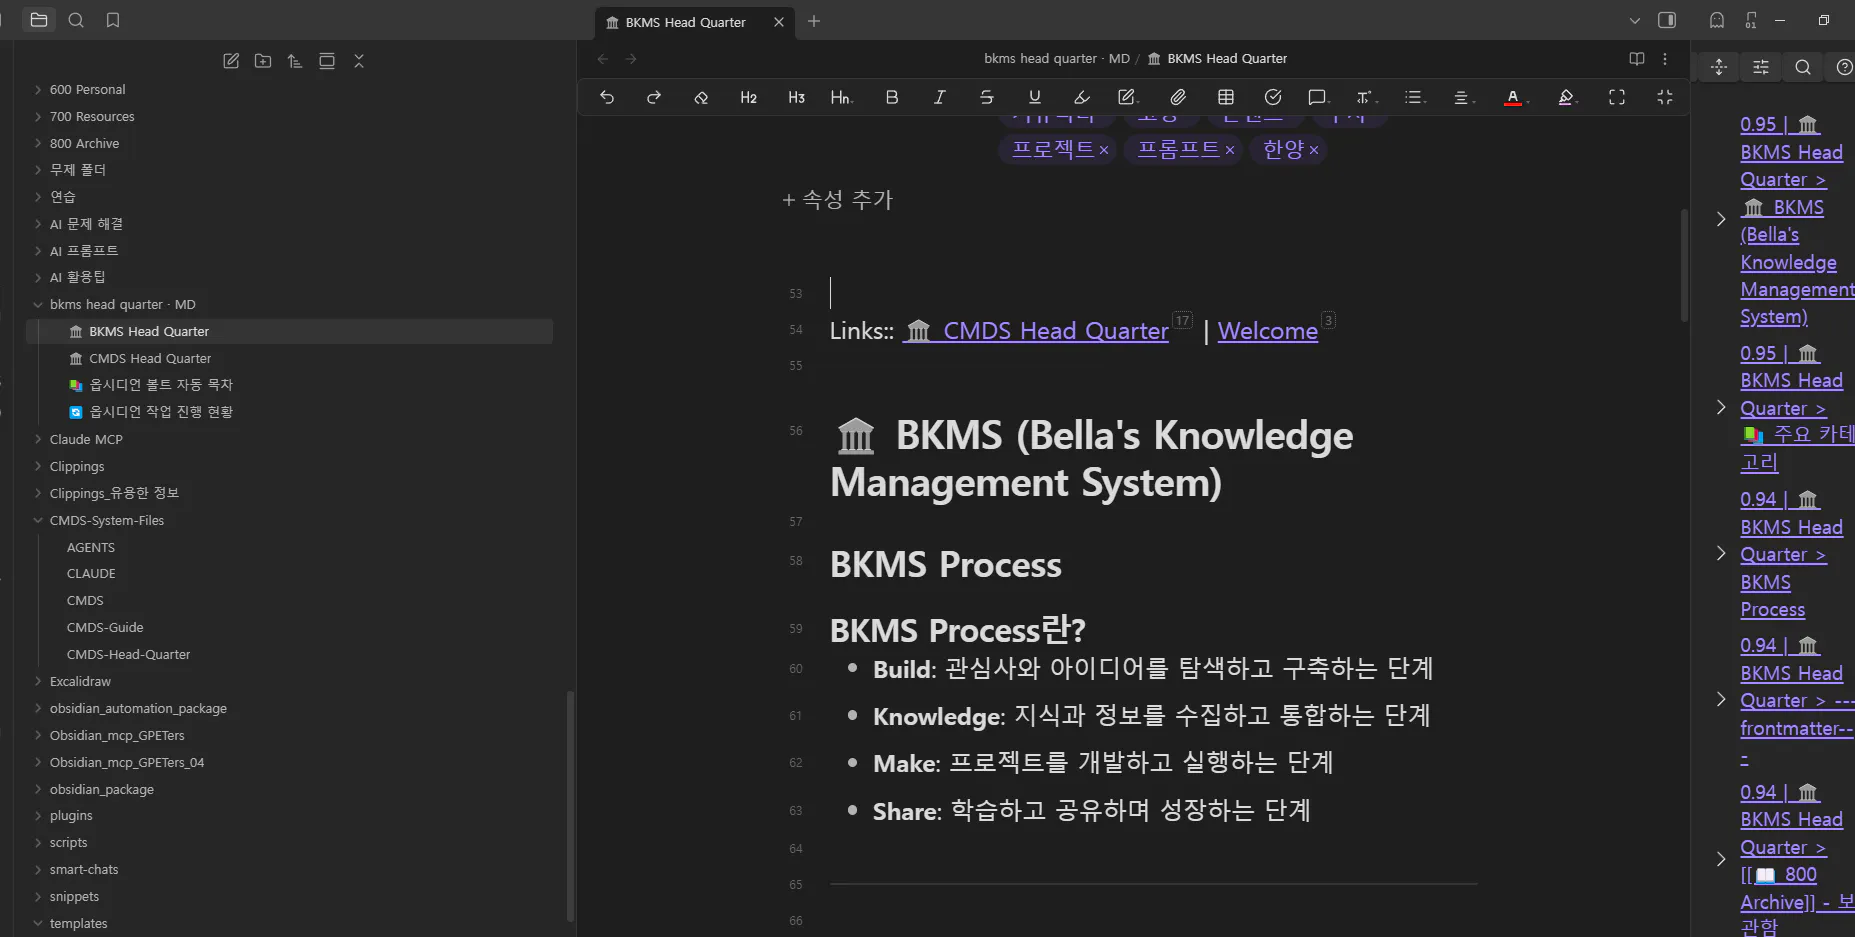Remove the 한양 tag with its x
This screenshot has width=1855, height=937.
pos(1314,150)
